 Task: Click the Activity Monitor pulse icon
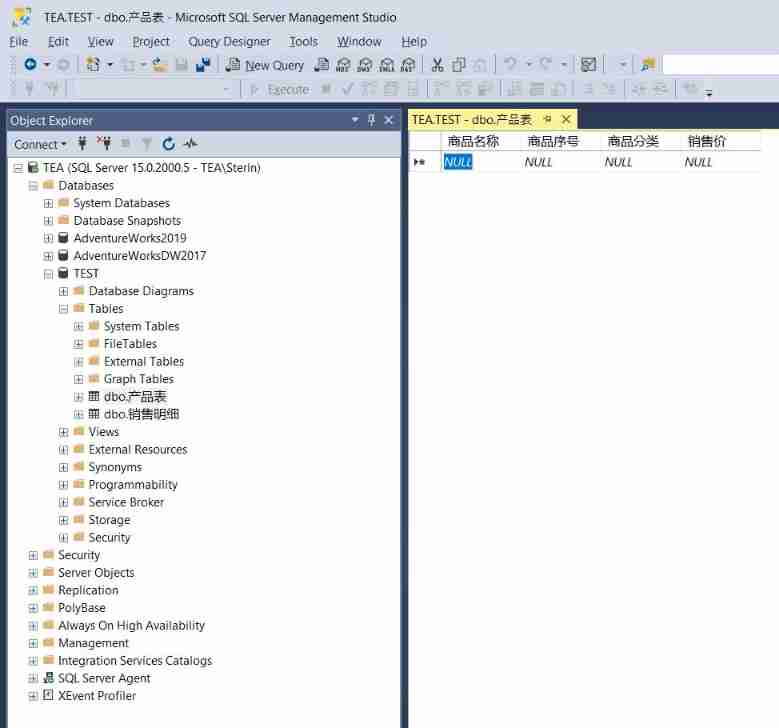[191, 144]
